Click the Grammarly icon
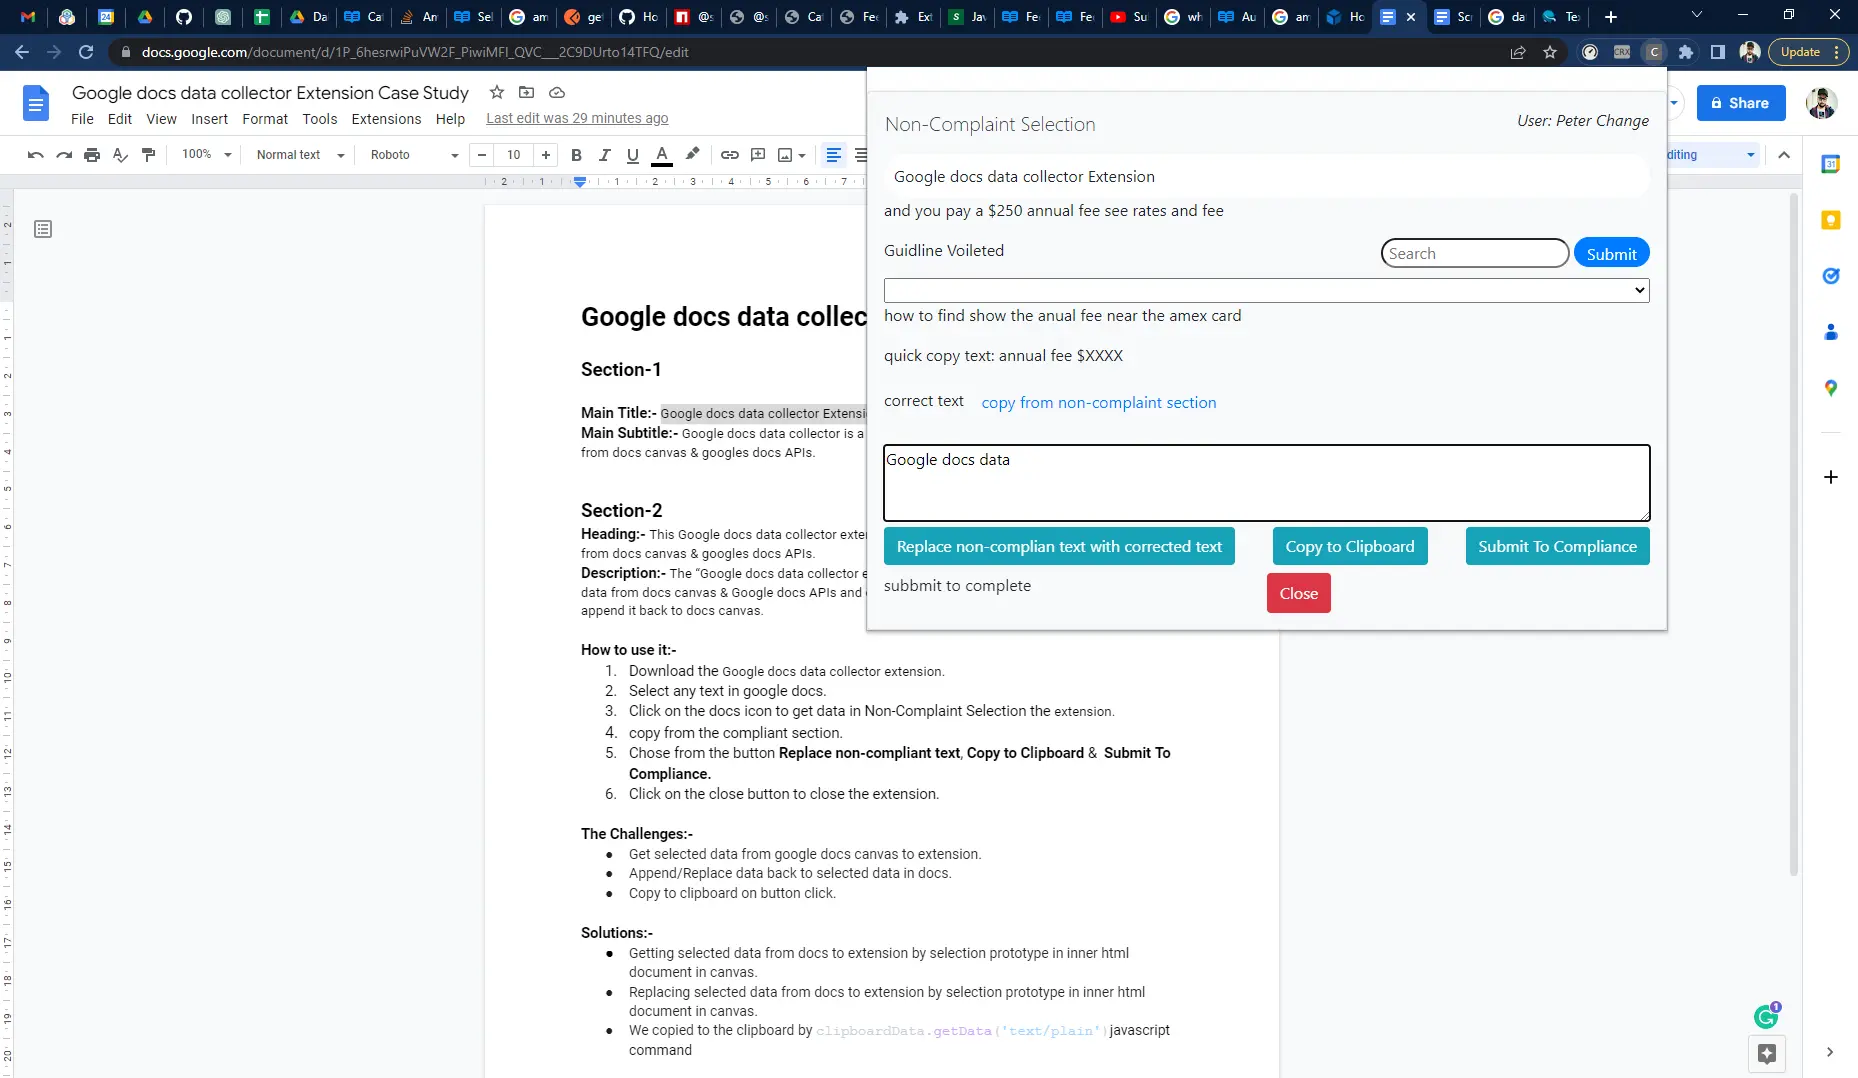 point(1766,1016)
